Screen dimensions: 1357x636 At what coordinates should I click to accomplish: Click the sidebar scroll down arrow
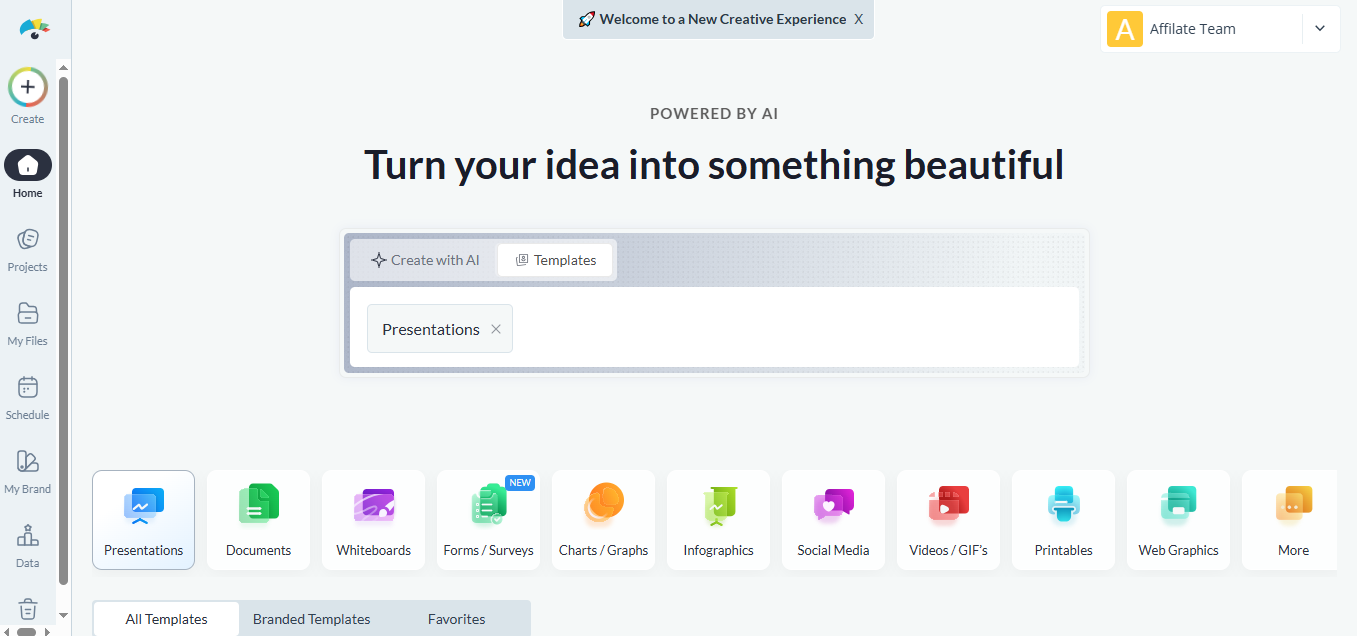[64, 615]
